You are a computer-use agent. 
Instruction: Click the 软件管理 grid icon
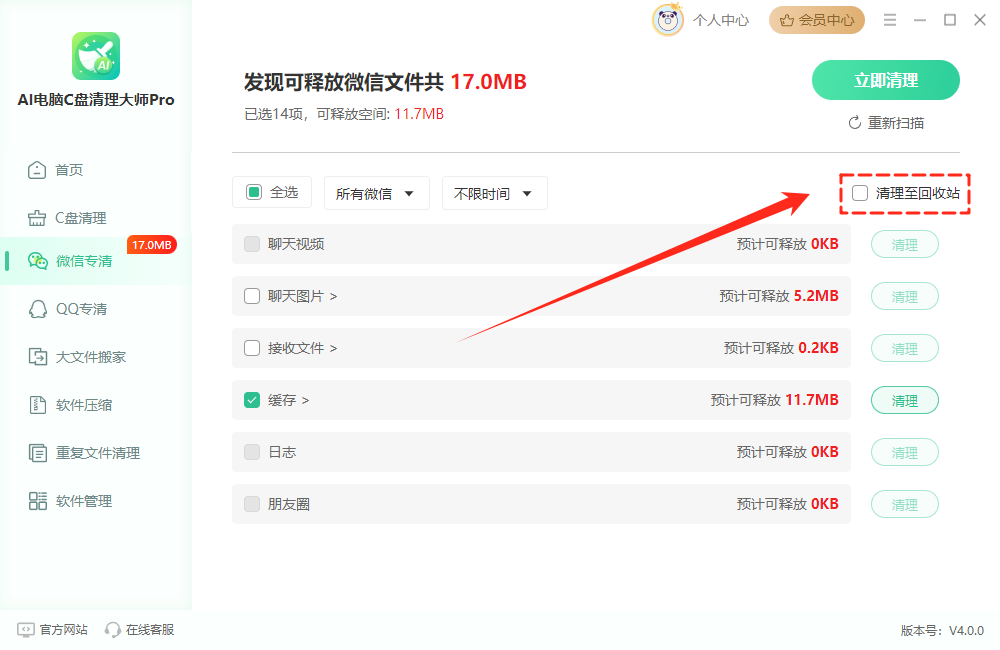(38, 501)
